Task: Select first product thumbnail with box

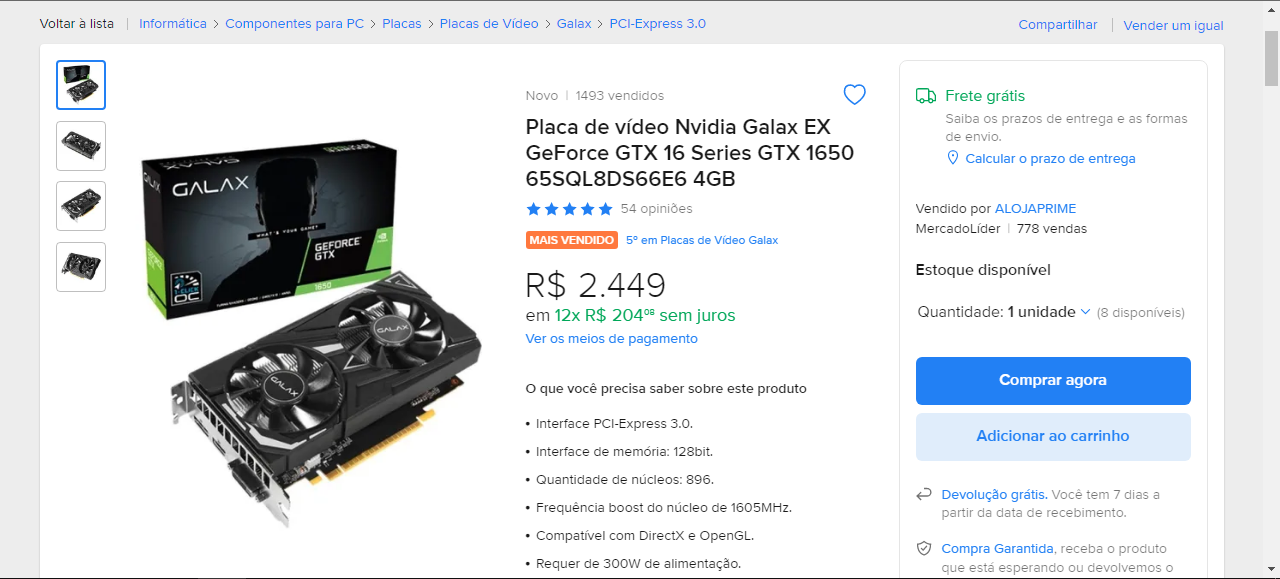Action: [81, 85]
